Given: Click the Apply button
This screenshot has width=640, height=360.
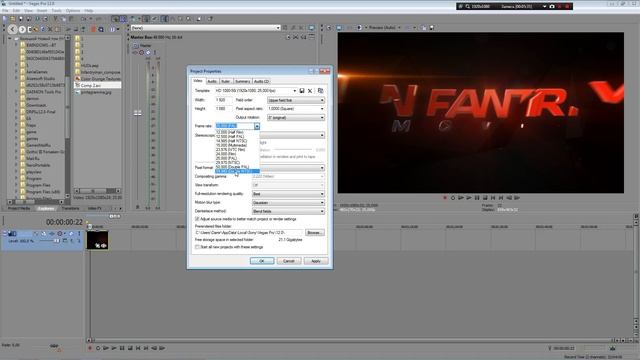Looking at the screenshot, I should coord(316,261).
